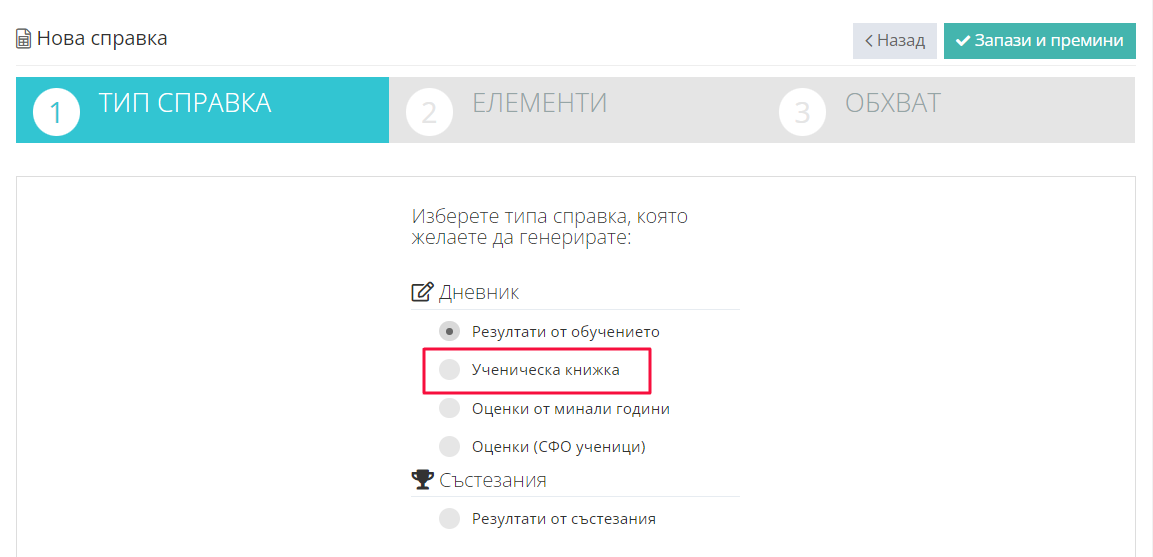Click the chevron icon in the Назад button

click(x=868, y=40)
